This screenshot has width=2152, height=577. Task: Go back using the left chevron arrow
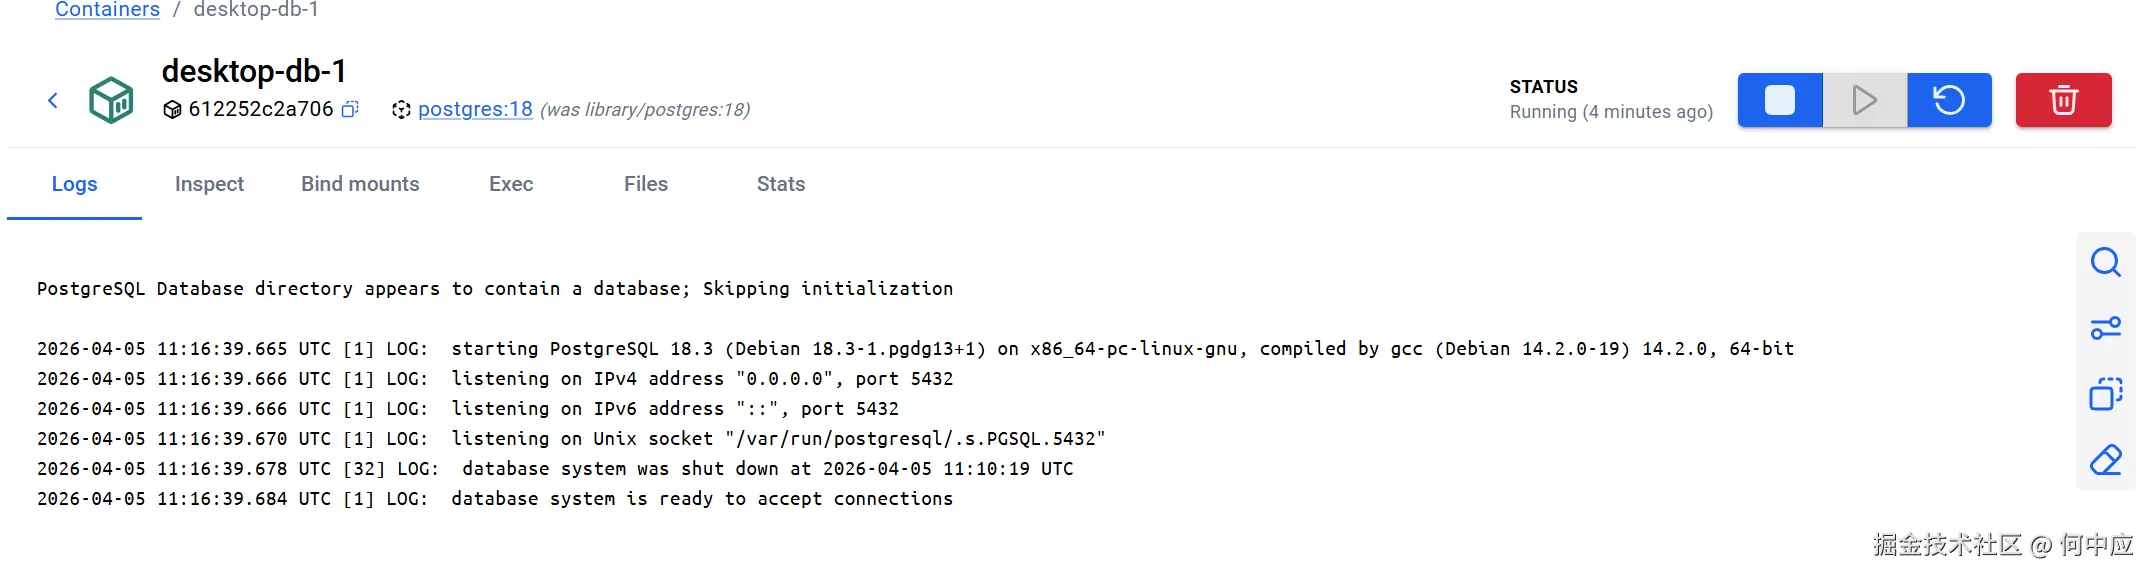[x=53, y=100]
